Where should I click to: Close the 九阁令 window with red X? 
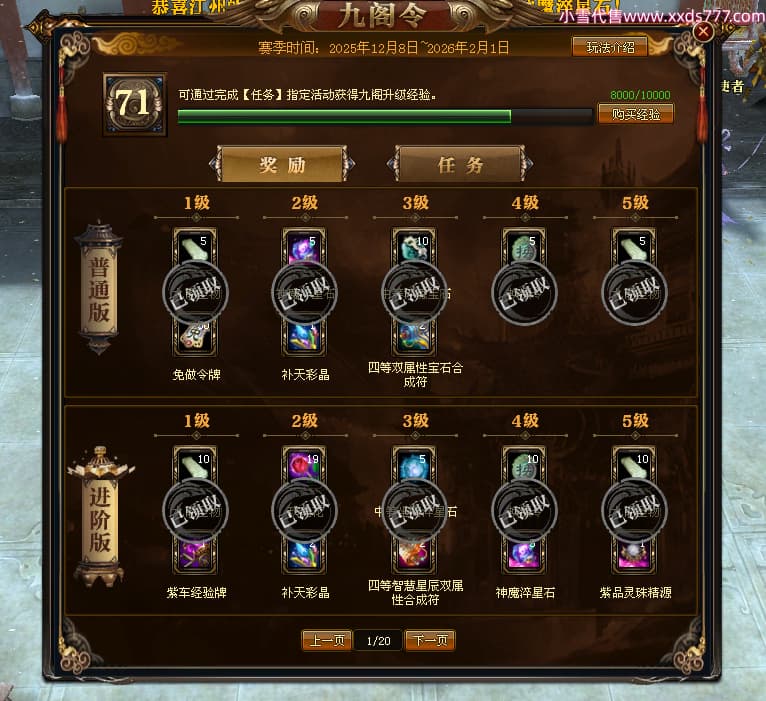[x=703, y=32]
